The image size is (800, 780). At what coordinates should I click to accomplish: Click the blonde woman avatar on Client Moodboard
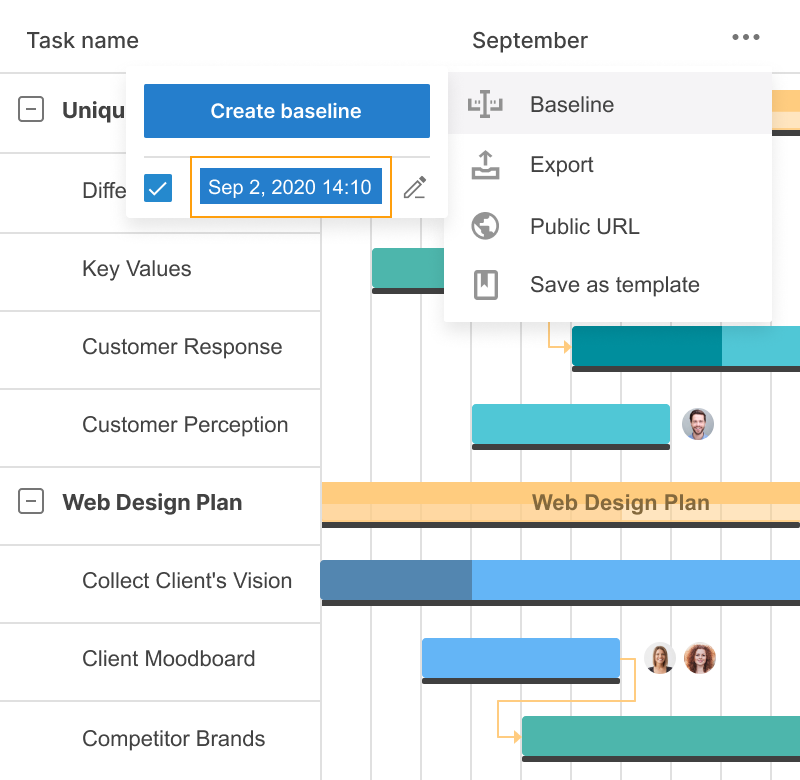[660, 658]
